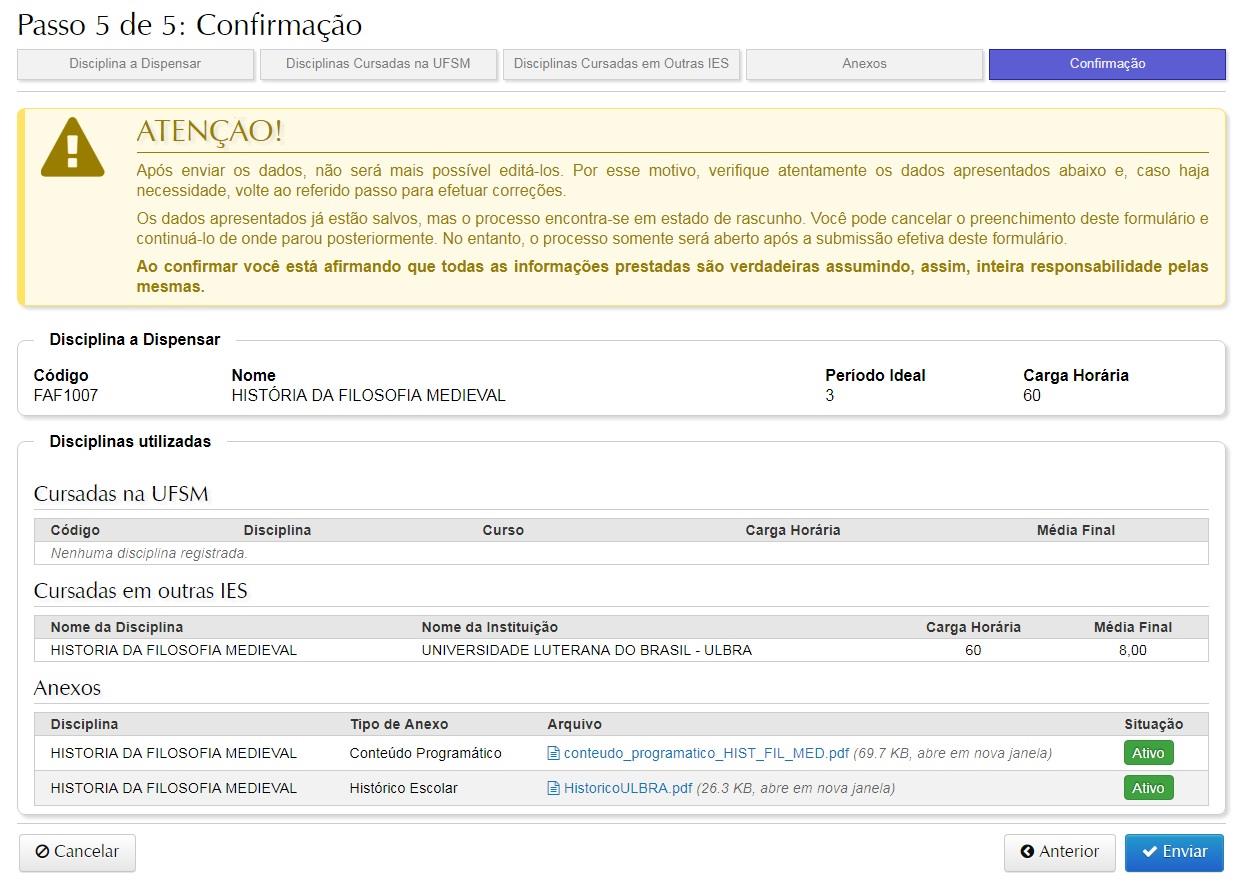Click Ativo badge for Conteúdo Programático row

(1148, 753)
